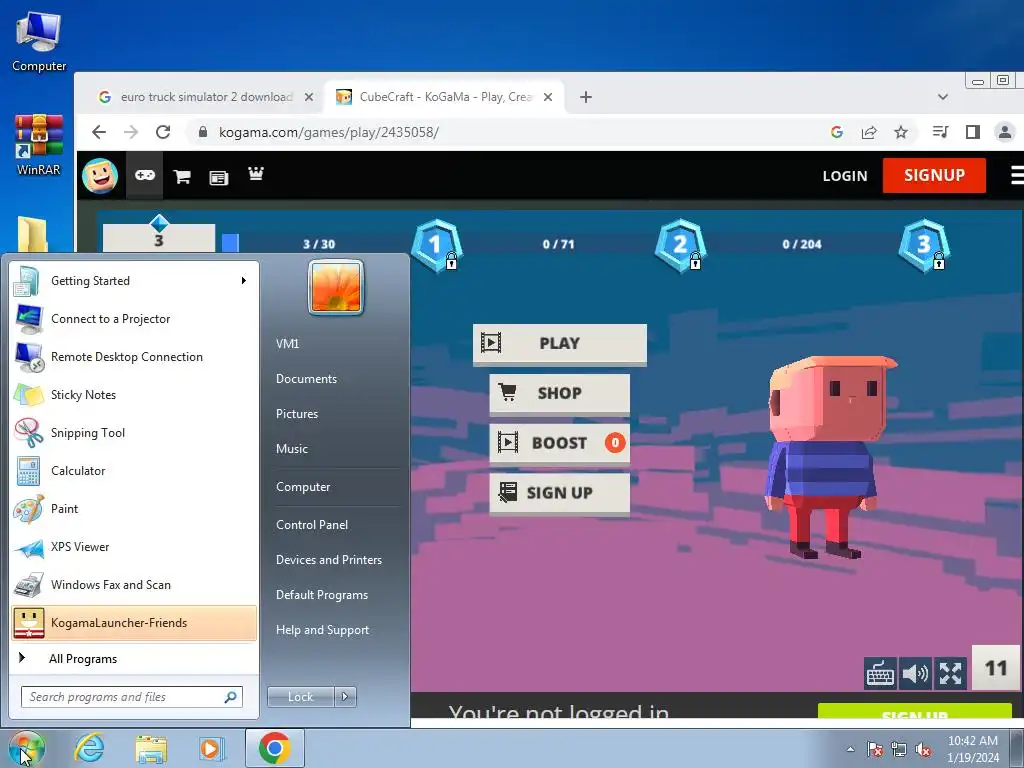The width and height of the screenshot is (1024, 768).
Task: Click the Google icon in address bar
Action: tap(837, 133)
